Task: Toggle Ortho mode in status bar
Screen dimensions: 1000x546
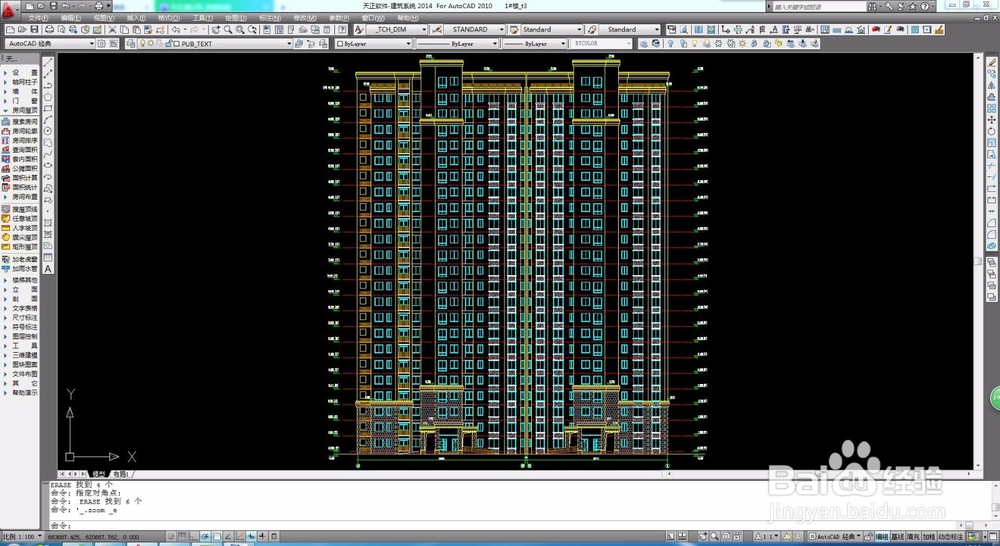Action: pos(193,536)
